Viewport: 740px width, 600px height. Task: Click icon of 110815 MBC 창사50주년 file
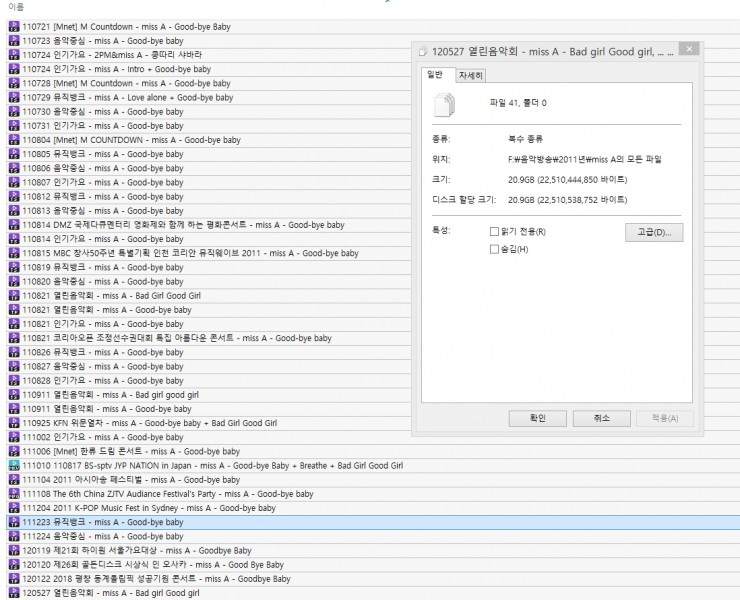click(14, 253)
